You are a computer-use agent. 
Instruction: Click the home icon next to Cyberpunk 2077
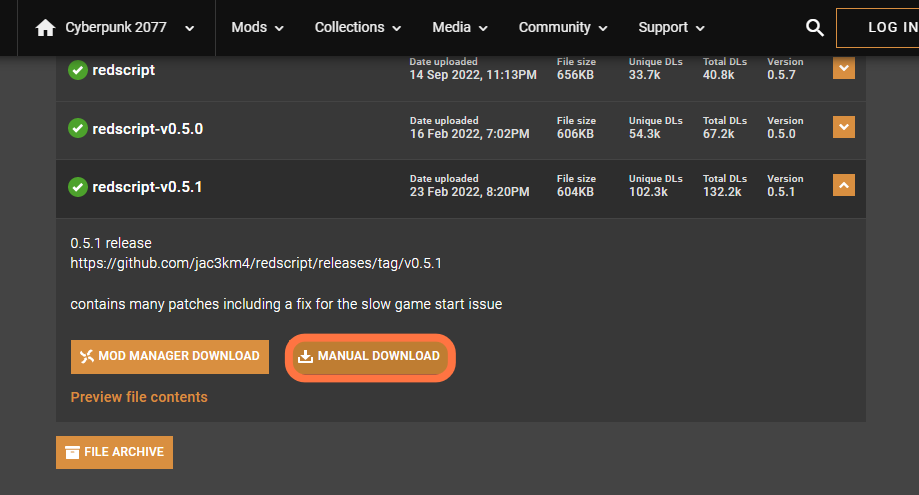click(45, 28)
